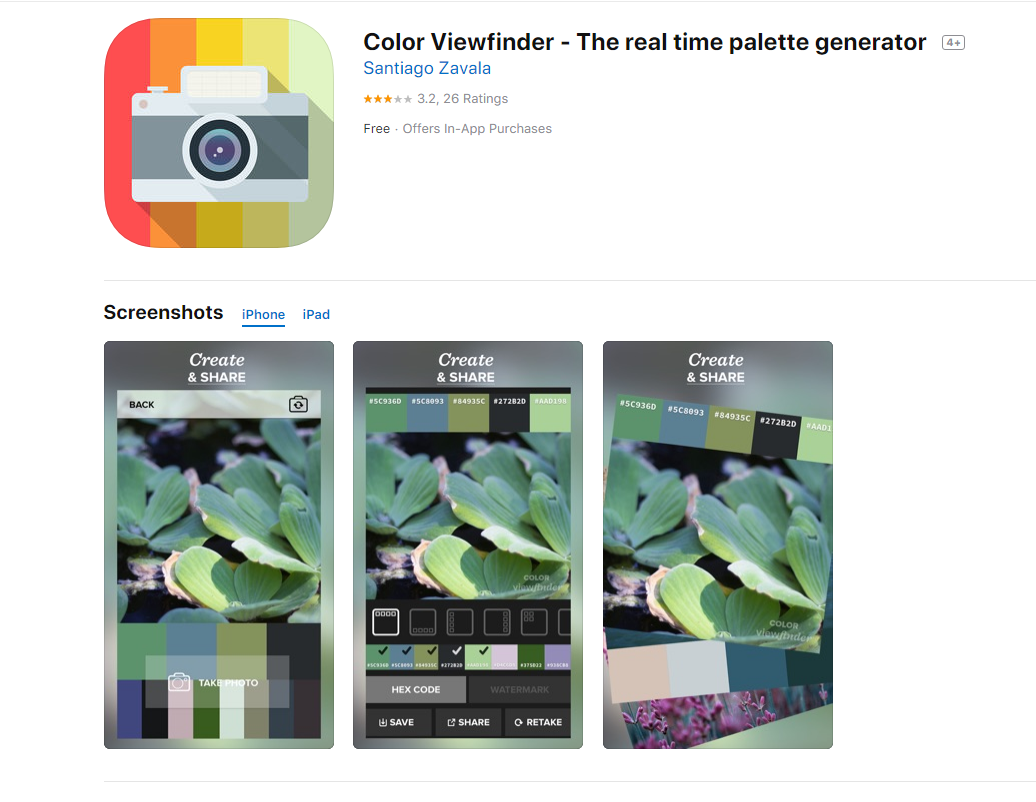Click the camera icon beside TAKE PHOTO
This screenshot has height=802, width=1036.
coord(179,682)
